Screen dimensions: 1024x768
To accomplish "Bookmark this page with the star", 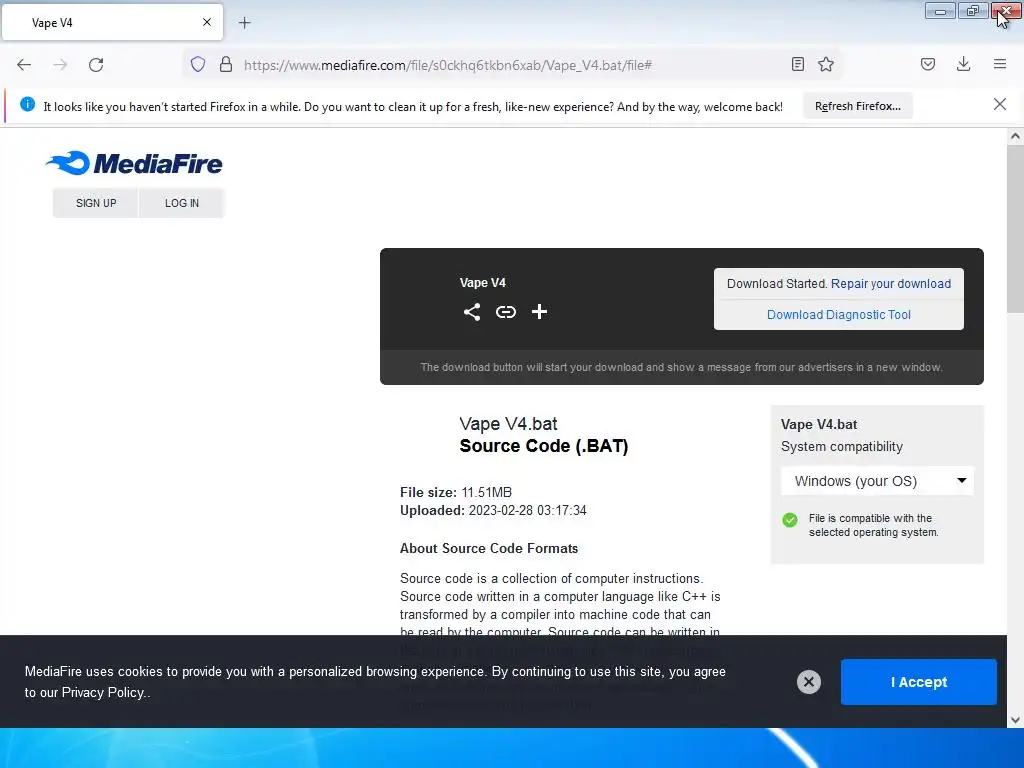I will 826,64.
